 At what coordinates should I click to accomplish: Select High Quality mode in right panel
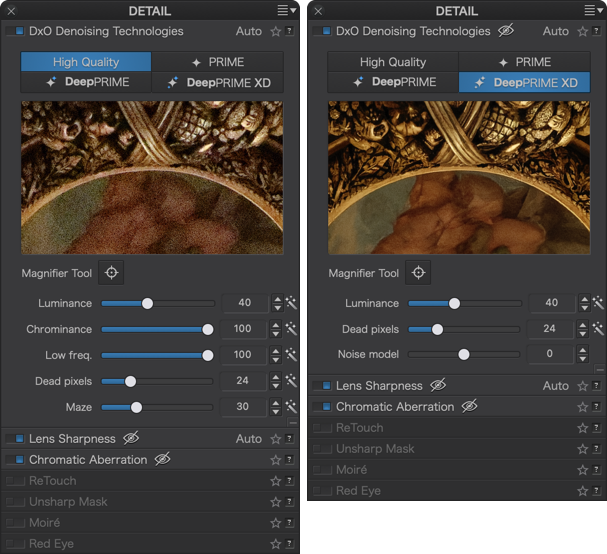point(393,62)
